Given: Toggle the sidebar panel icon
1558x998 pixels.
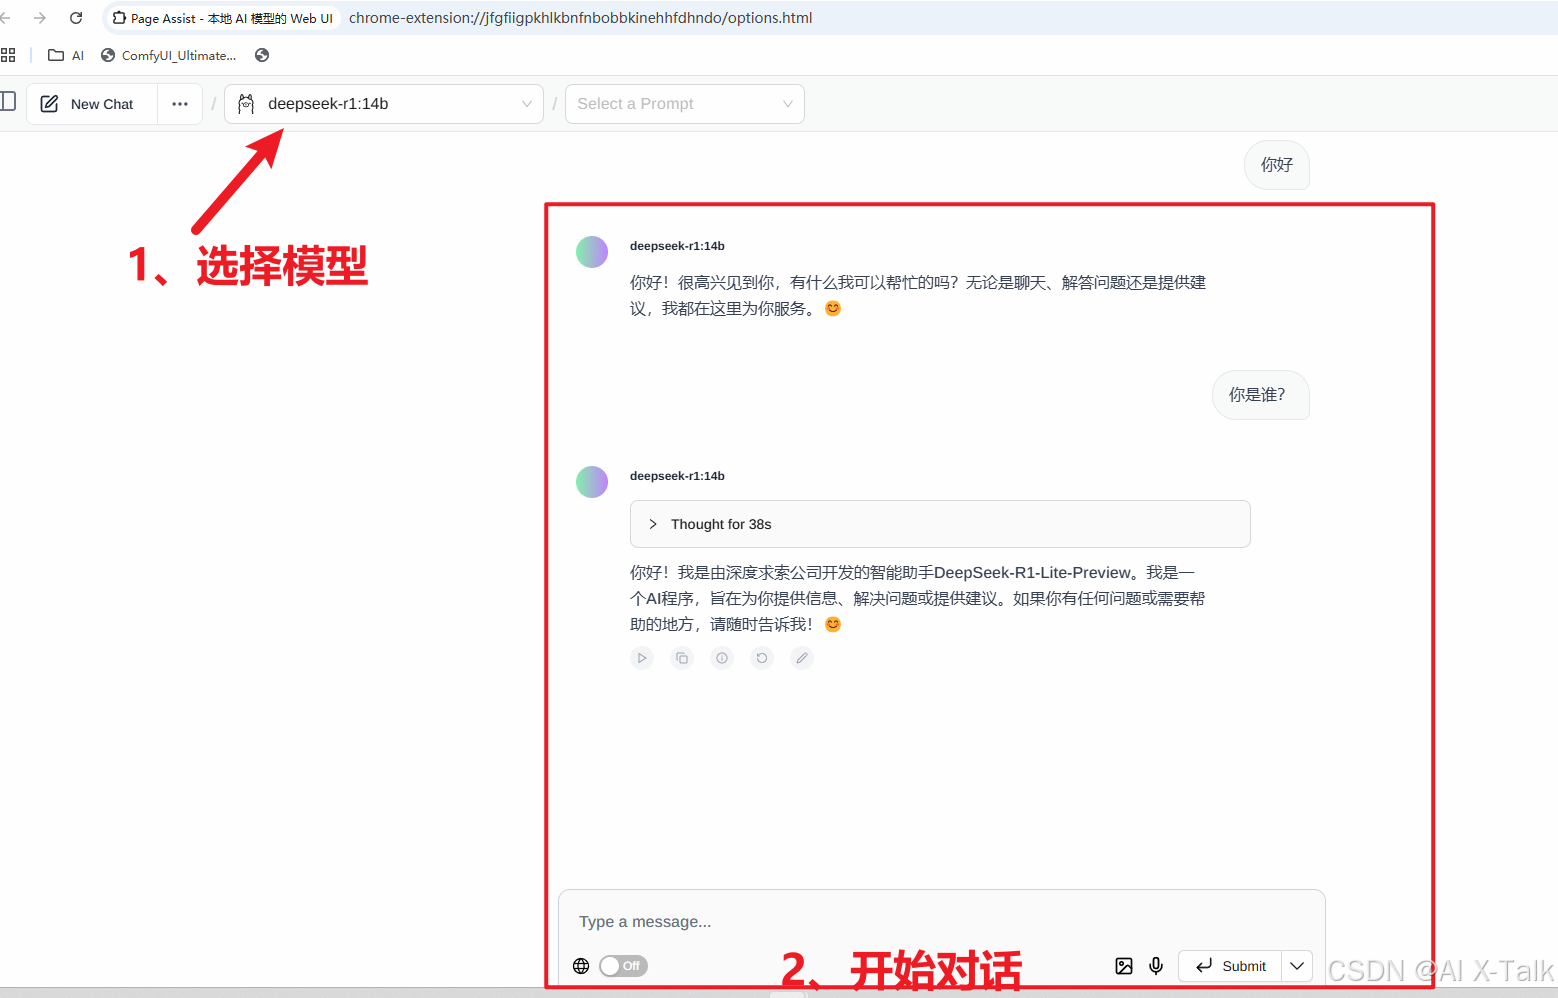Looking at the screenshot, I should tap(8, 101).
